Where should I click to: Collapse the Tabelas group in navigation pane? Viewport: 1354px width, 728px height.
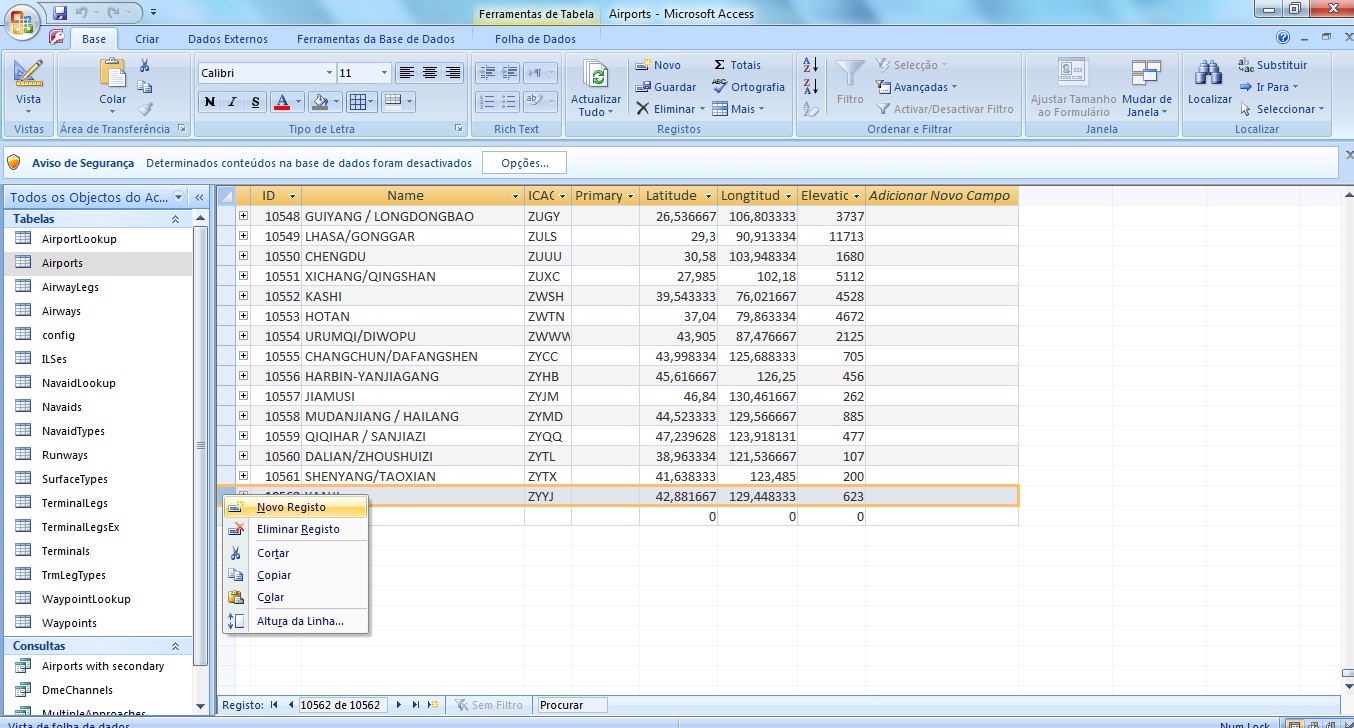coord(176,219)
